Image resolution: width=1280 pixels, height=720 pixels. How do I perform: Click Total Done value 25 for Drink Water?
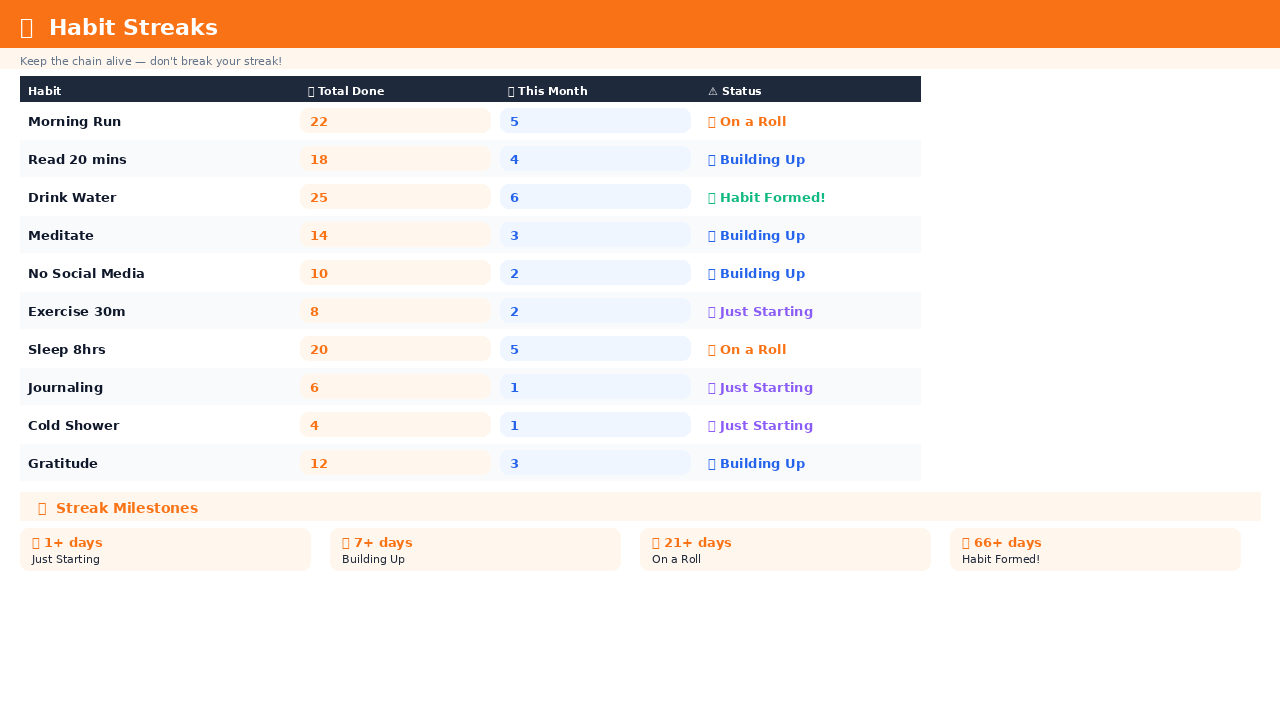(x=395, y=197)
